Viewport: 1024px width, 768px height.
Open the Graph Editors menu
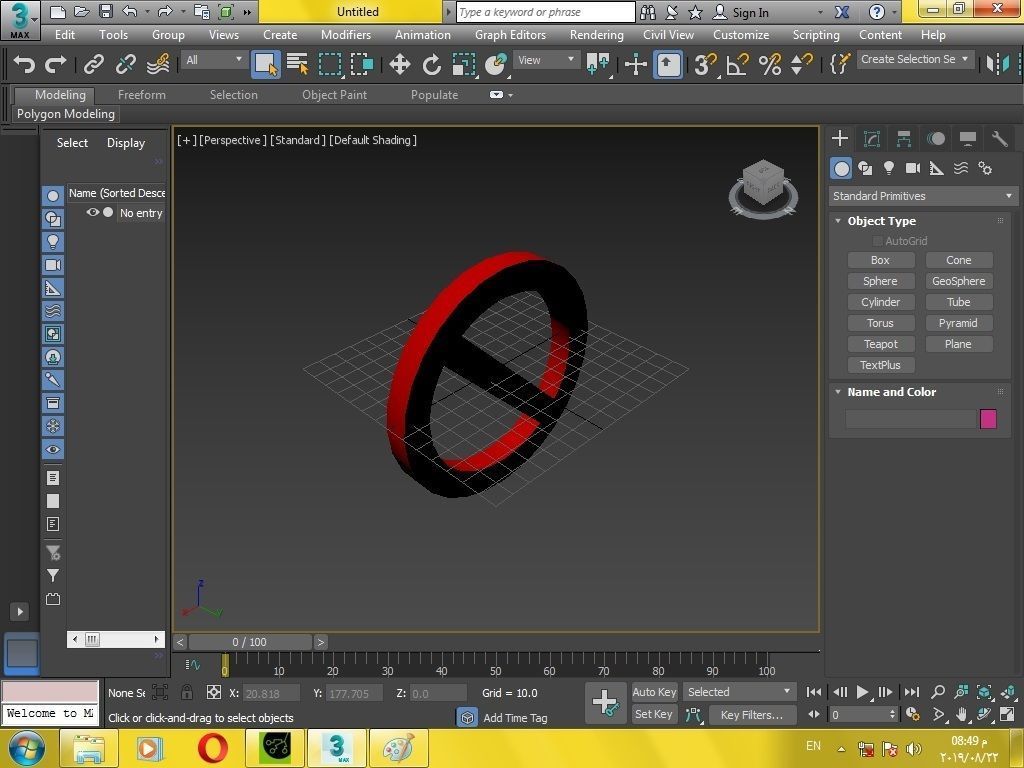click(x=510, y=35)
